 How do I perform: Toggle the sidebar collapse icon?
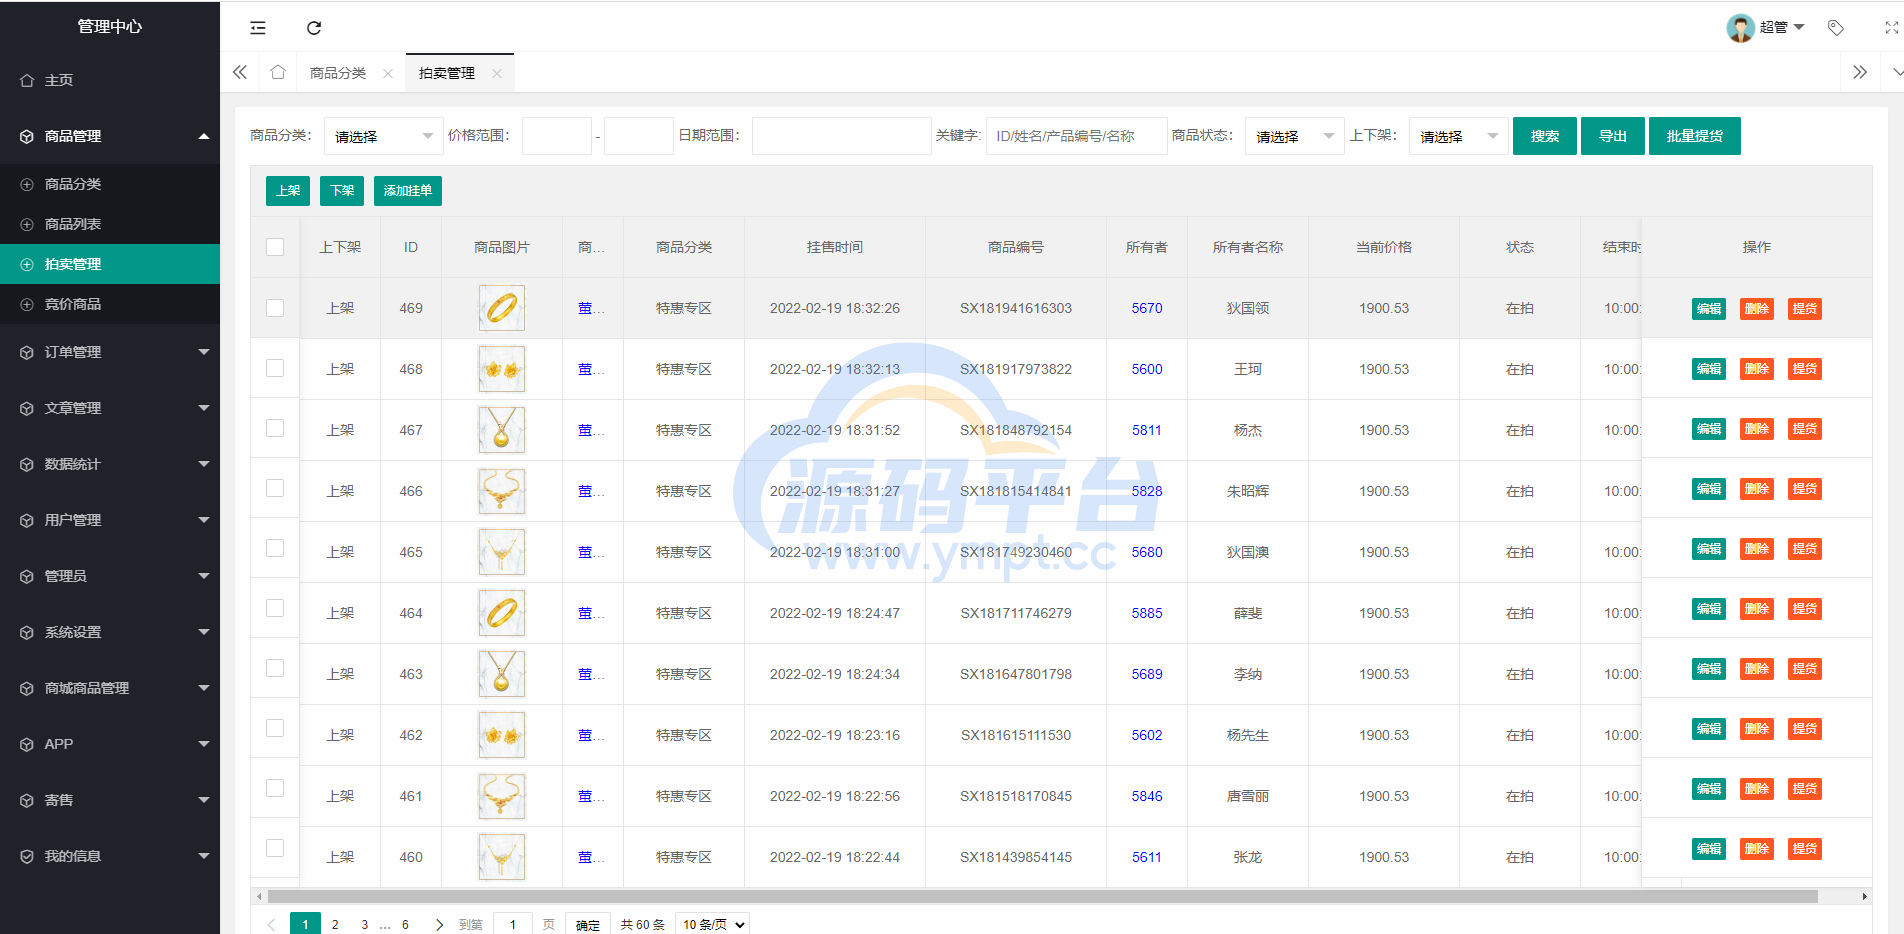pyautogui.click(x=258, y=28)
